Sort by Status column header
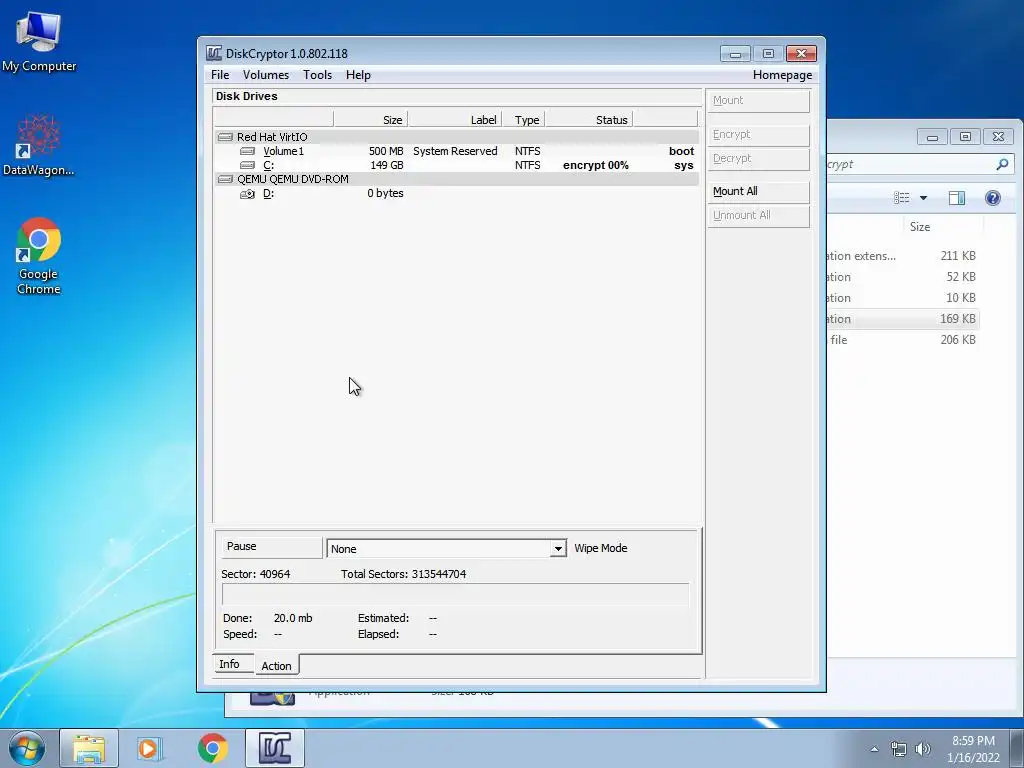 pos(588,120)
